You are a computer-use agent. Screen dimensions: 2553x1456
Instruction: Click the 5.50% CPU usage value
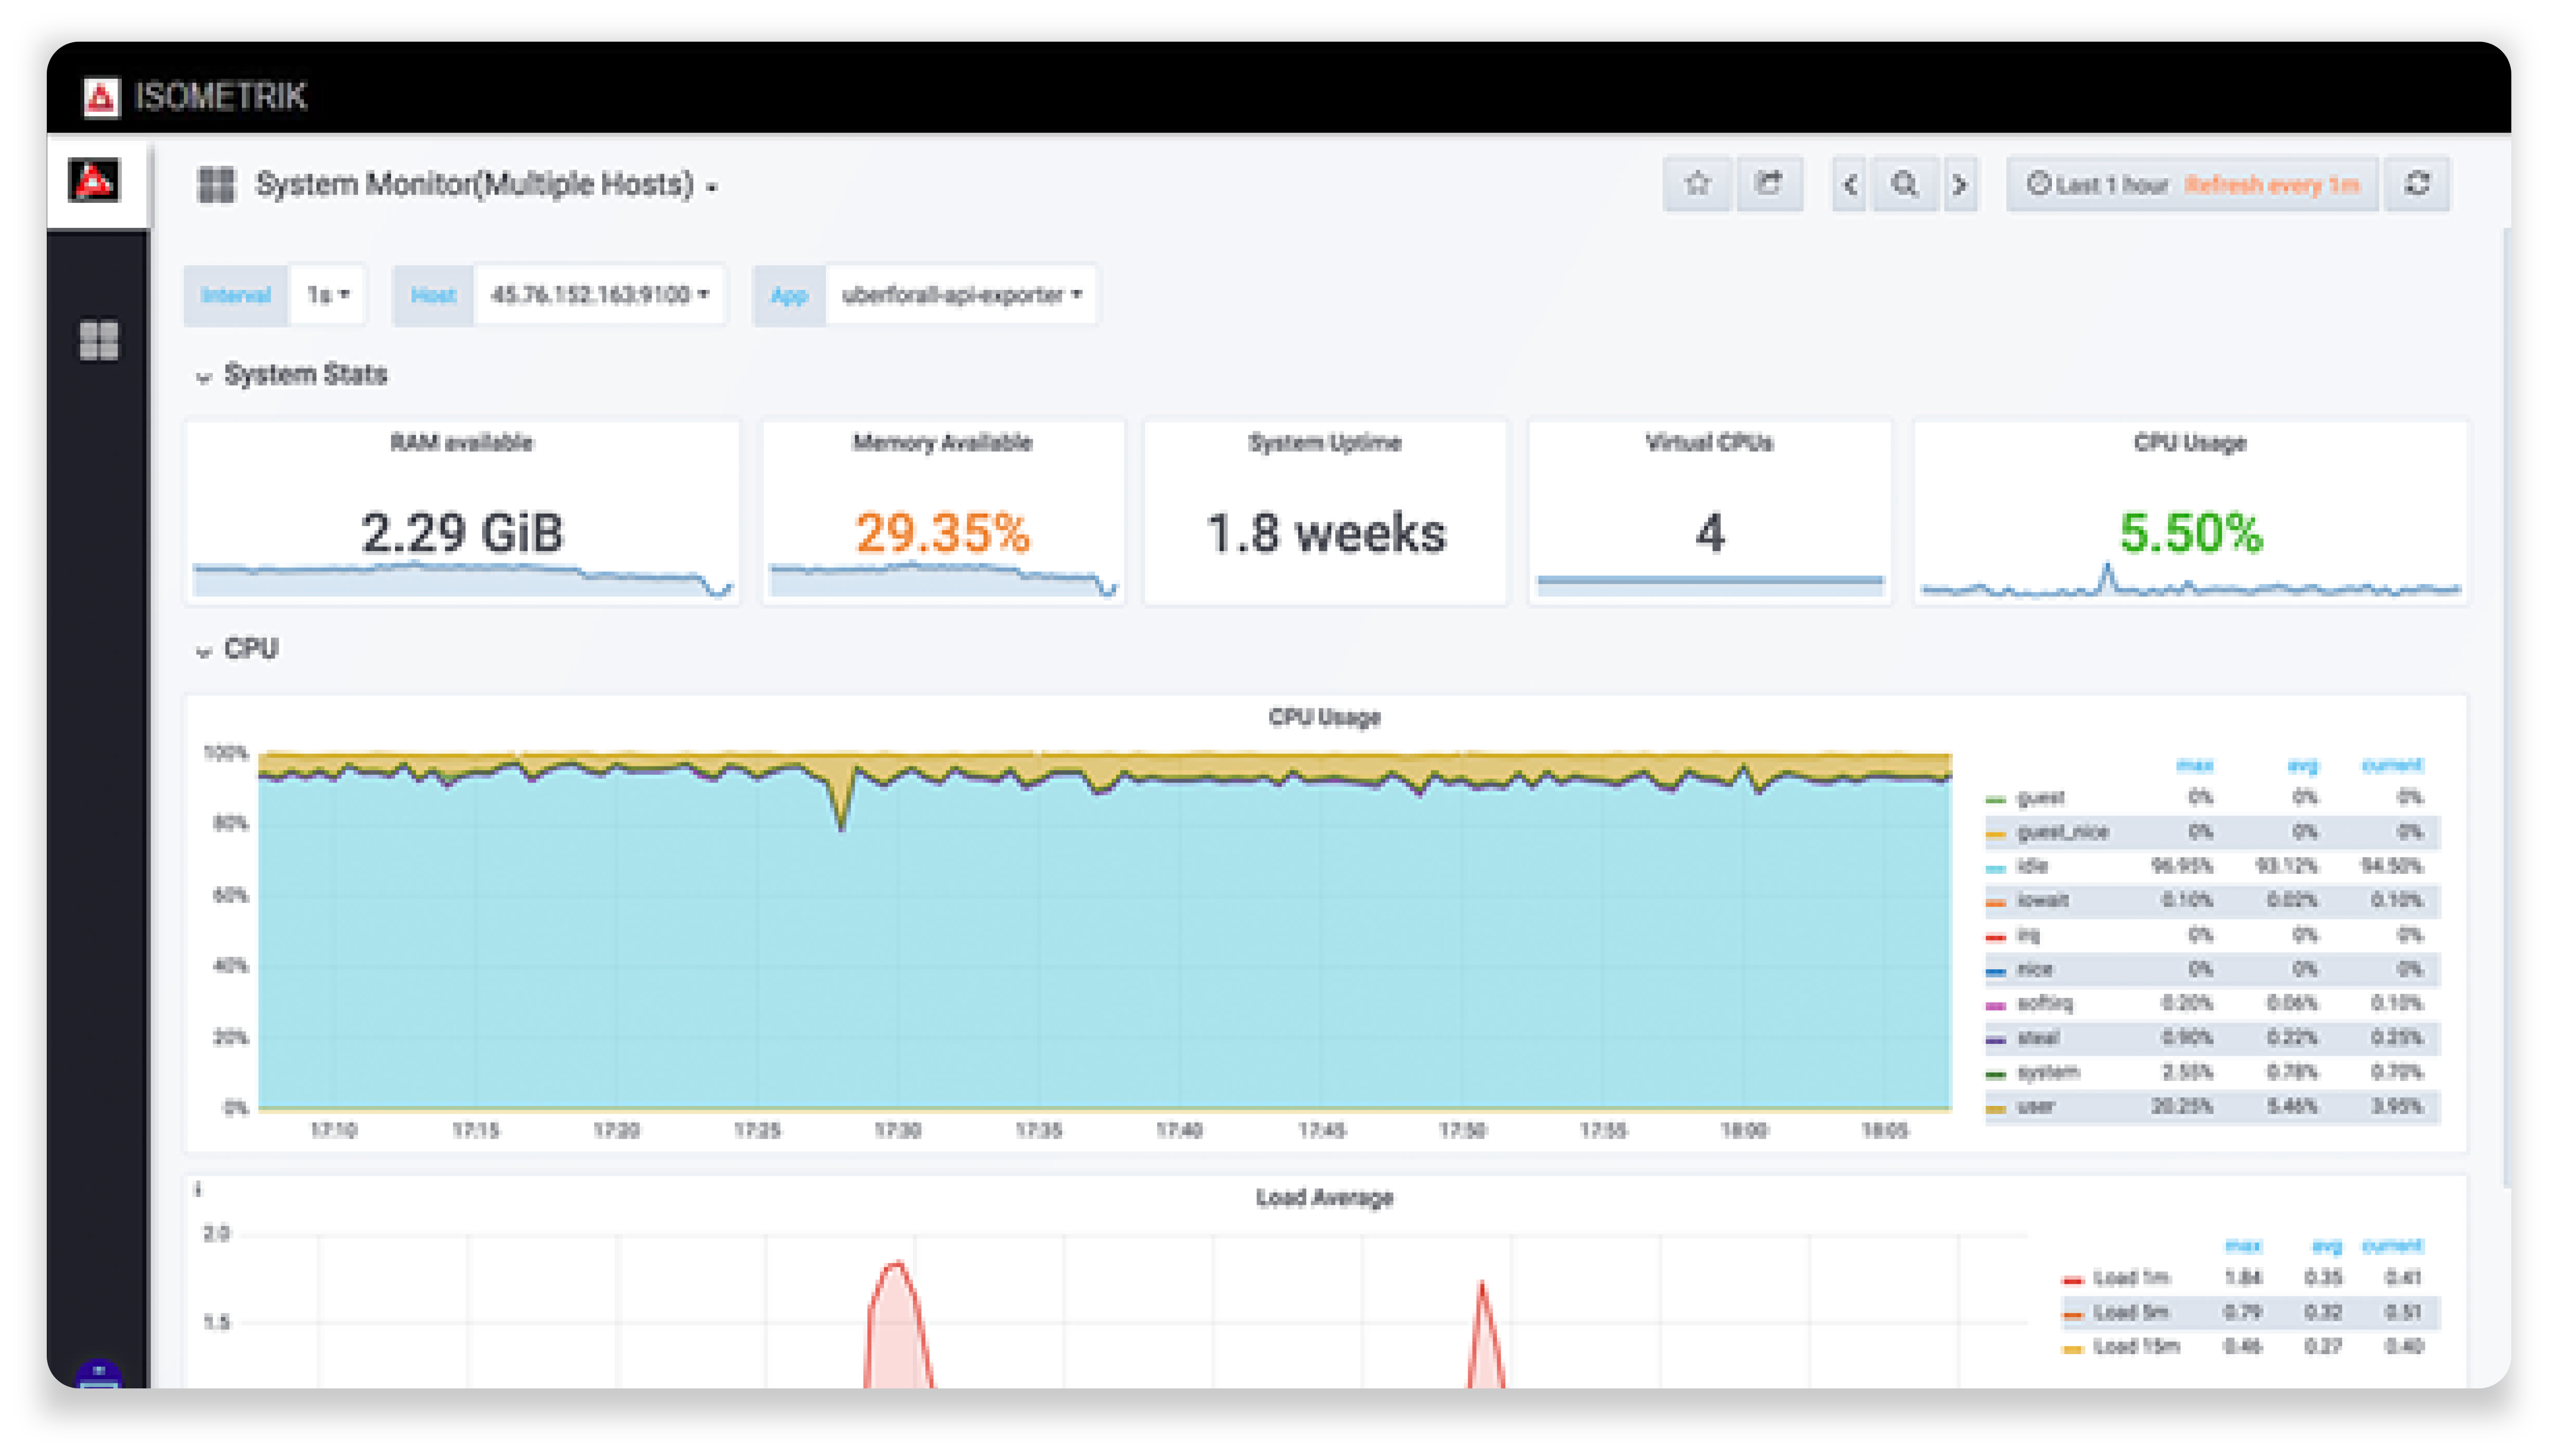click(x=2190, y=532)
